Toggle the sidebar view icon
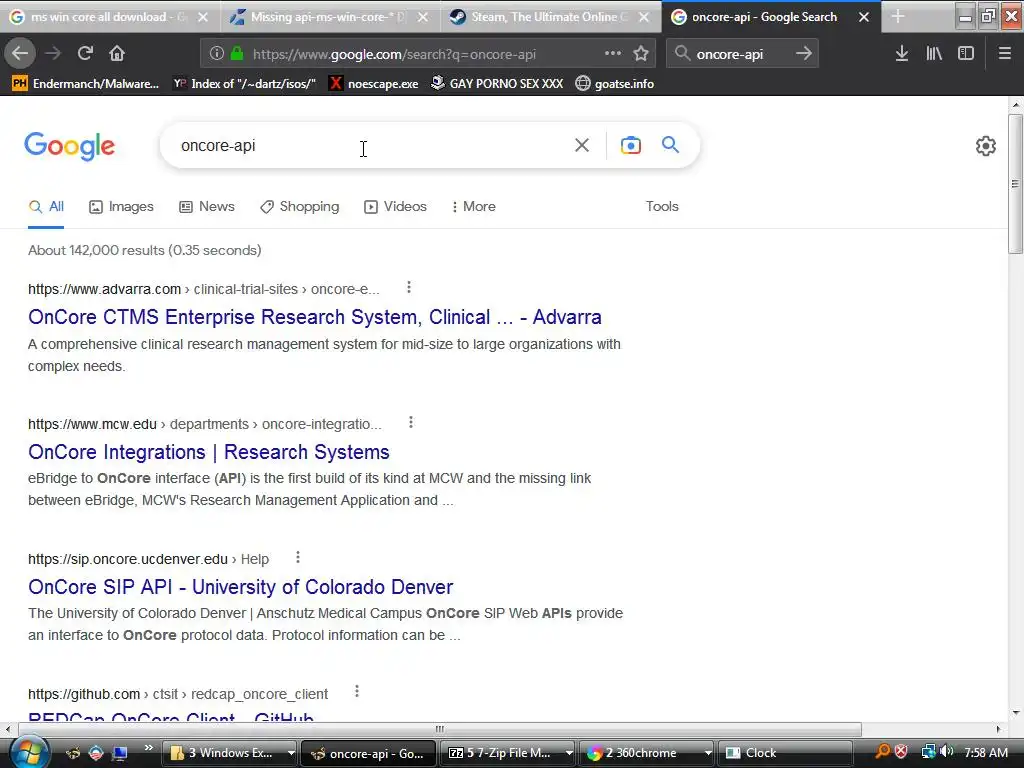The height and width of the screenshot is (768, 1024). 966,54
